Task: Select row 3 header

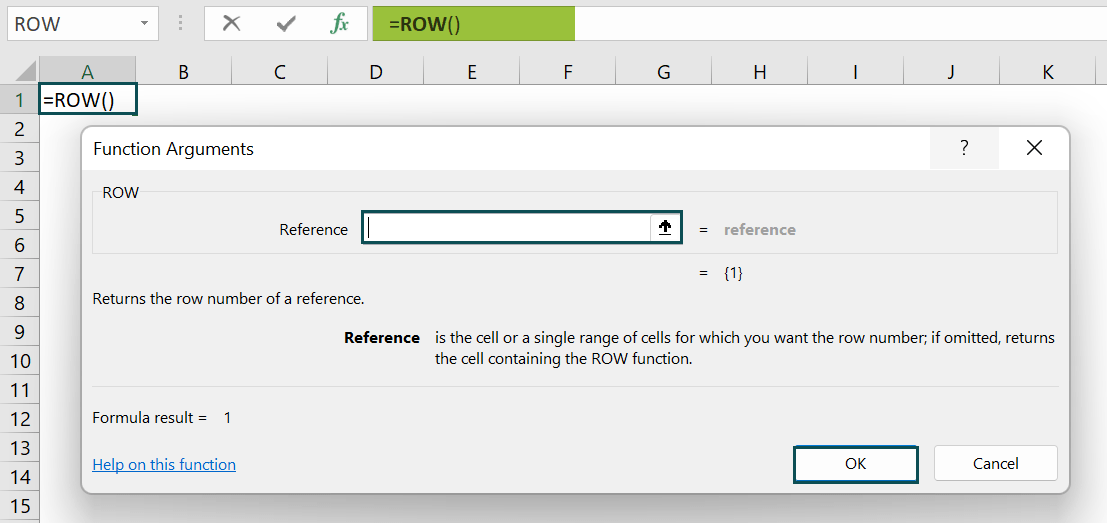Action: [20, 157]
